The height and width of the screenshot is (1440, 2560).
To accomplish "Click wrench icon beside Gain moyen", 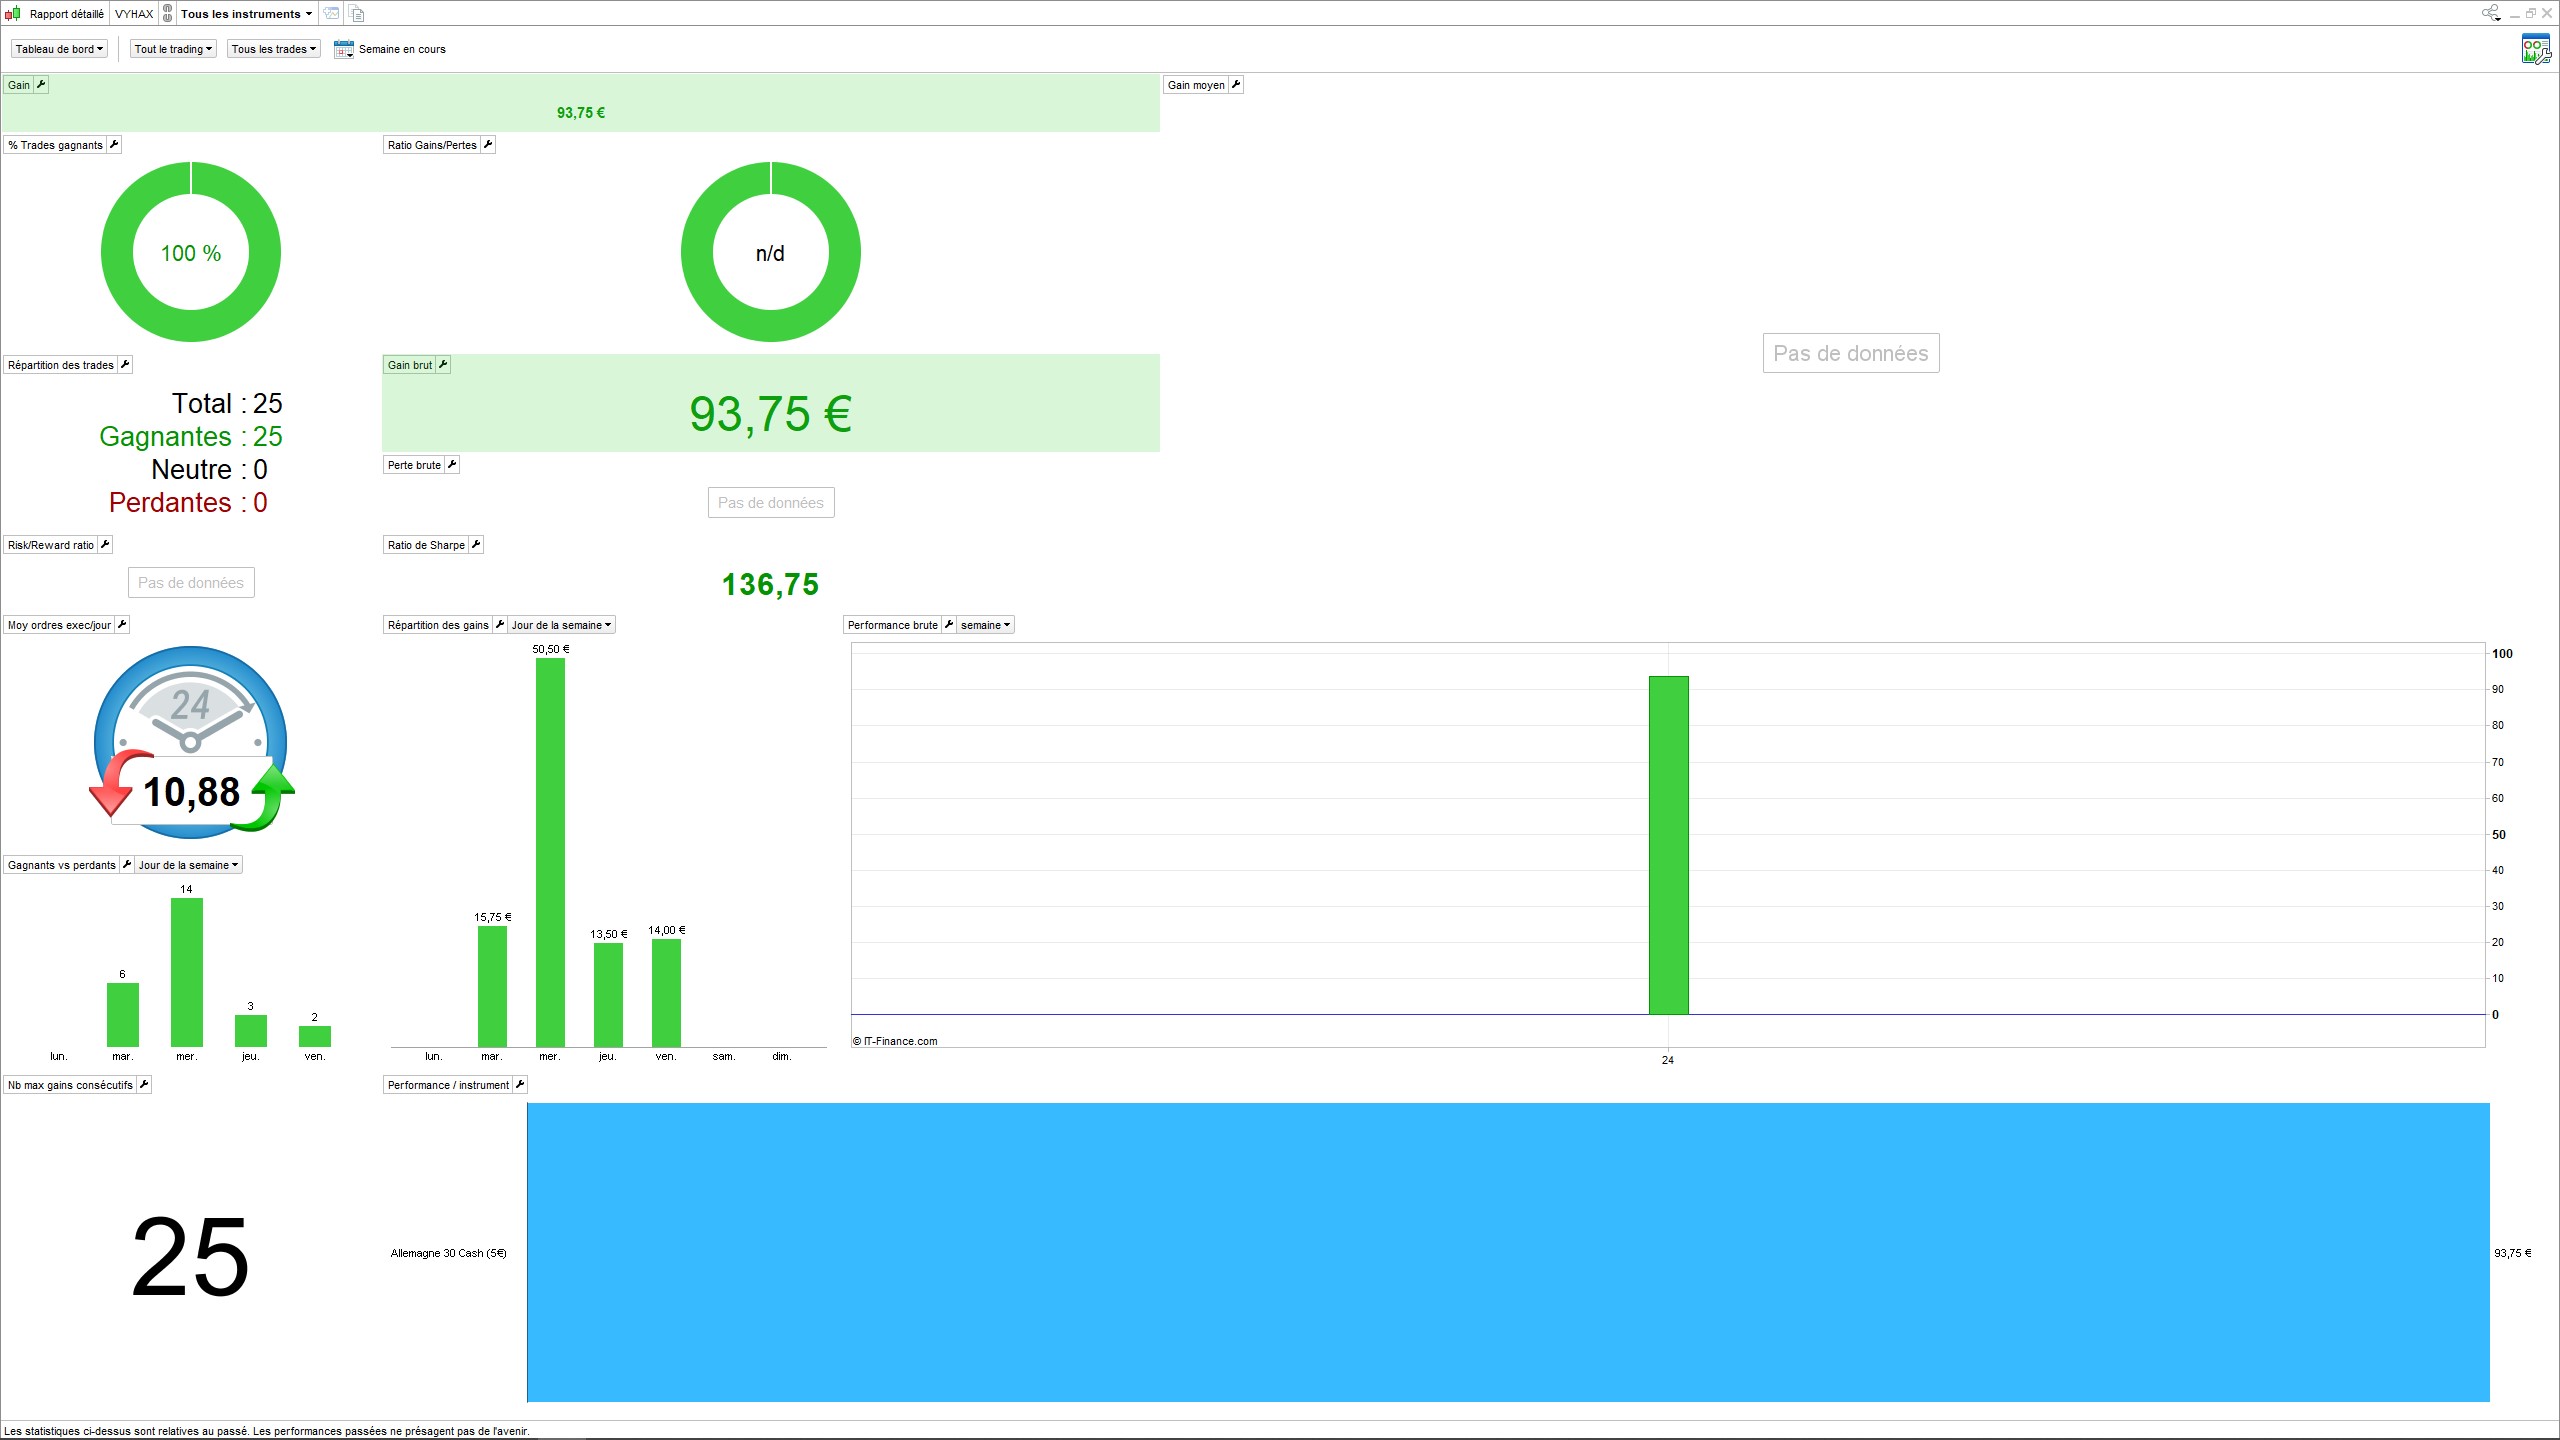I will [1236, 85].
